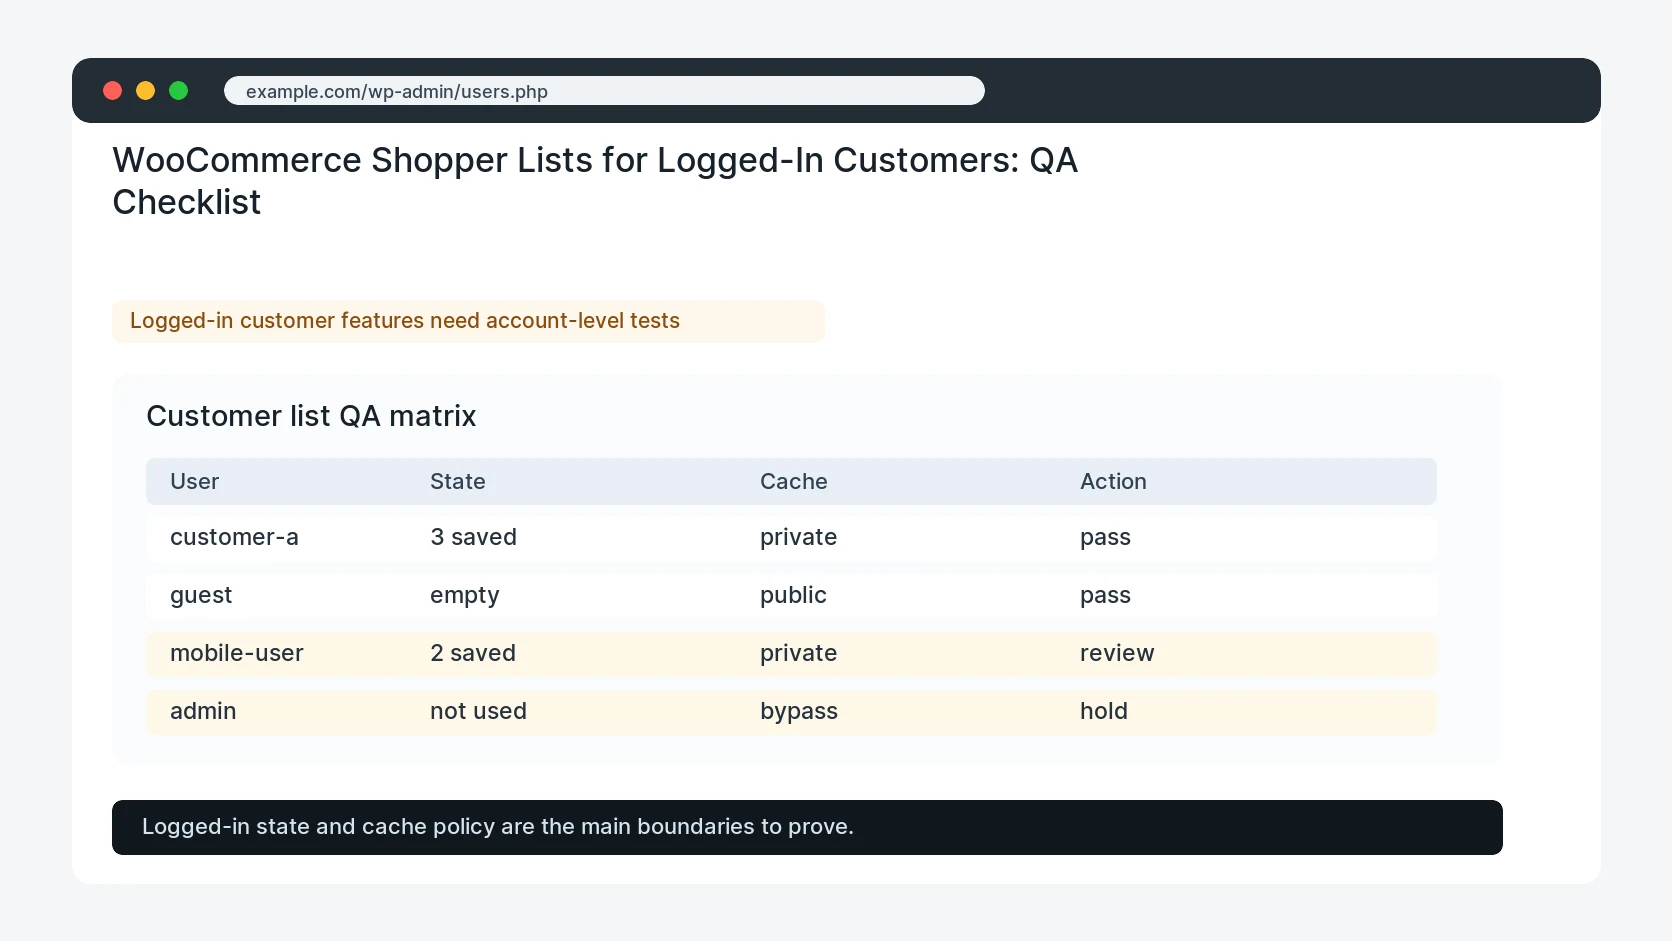Click the 'hold' action cell

1104,712
